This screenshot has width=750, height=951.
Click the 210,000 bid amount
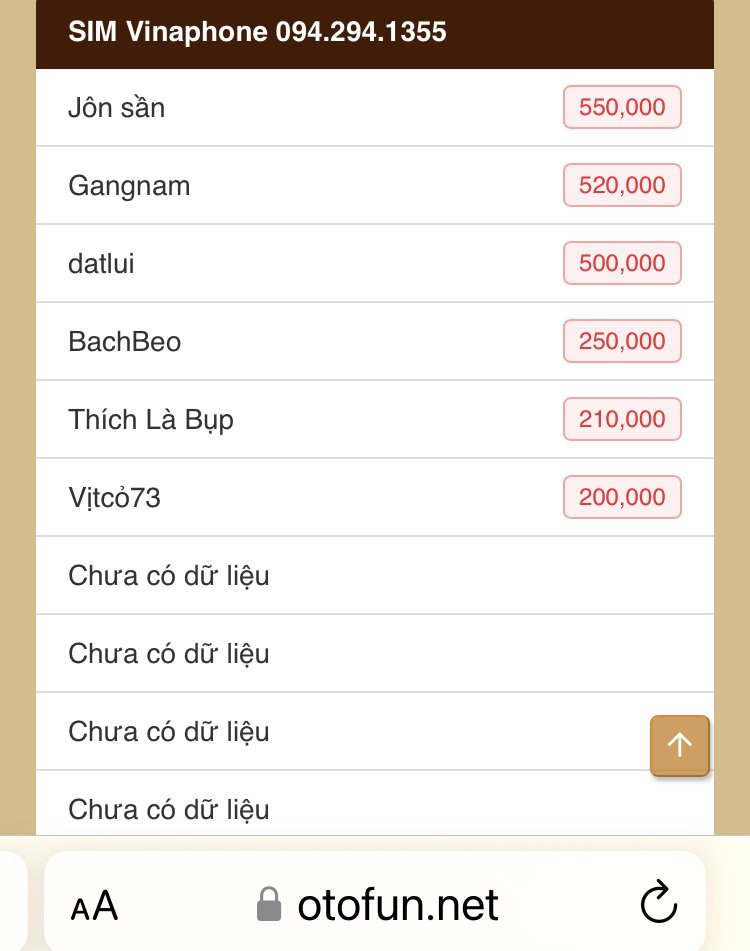click(x=622, y=419)
